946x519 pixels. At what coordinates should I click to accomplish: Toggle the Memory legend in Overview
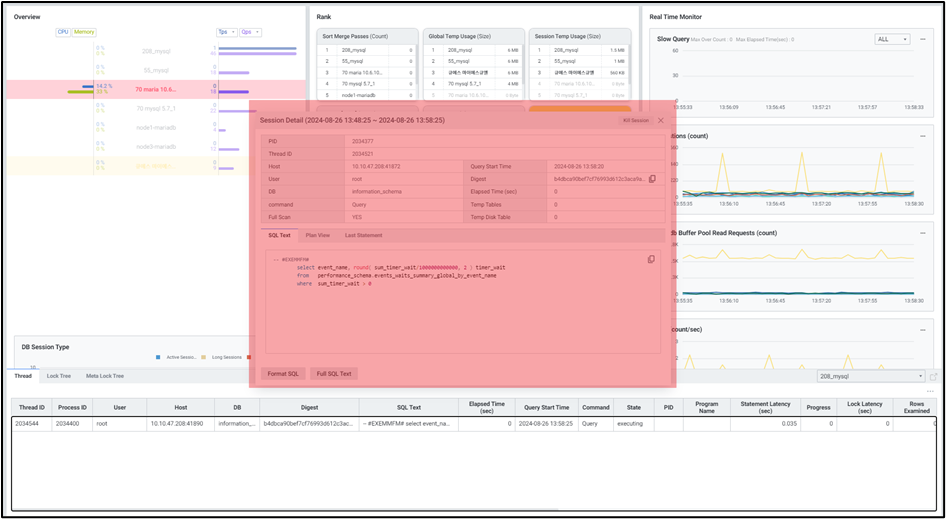(x=84, y=32)
